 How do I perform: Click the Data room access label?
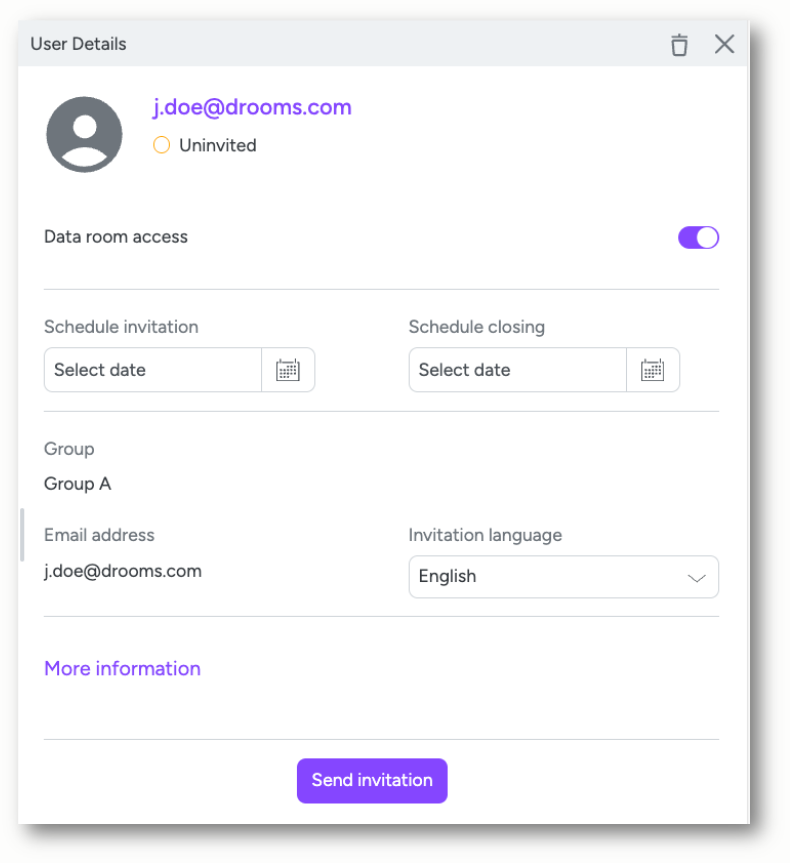click(116, 237)
